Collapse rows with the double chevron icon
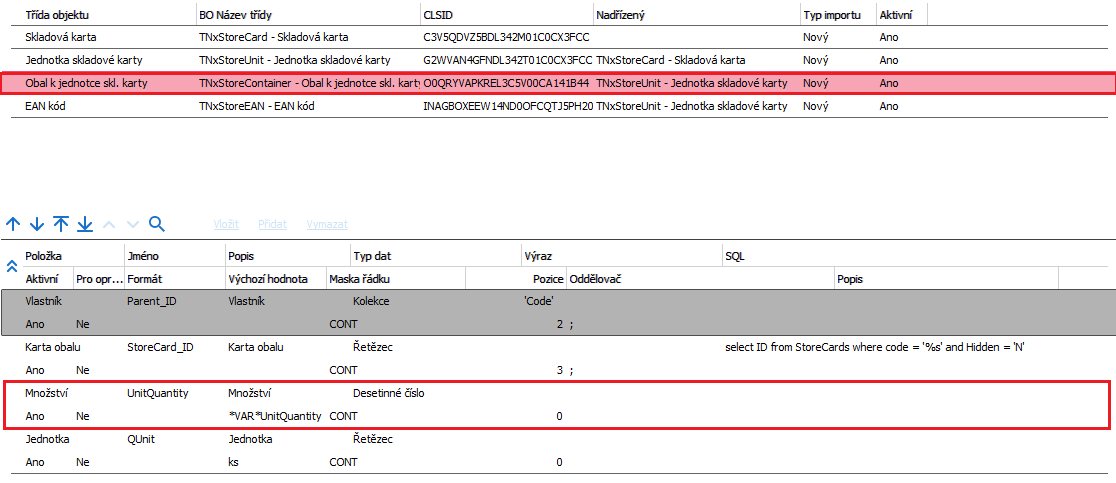Viewport: 1116px width, 483px height. pos(12,267)
